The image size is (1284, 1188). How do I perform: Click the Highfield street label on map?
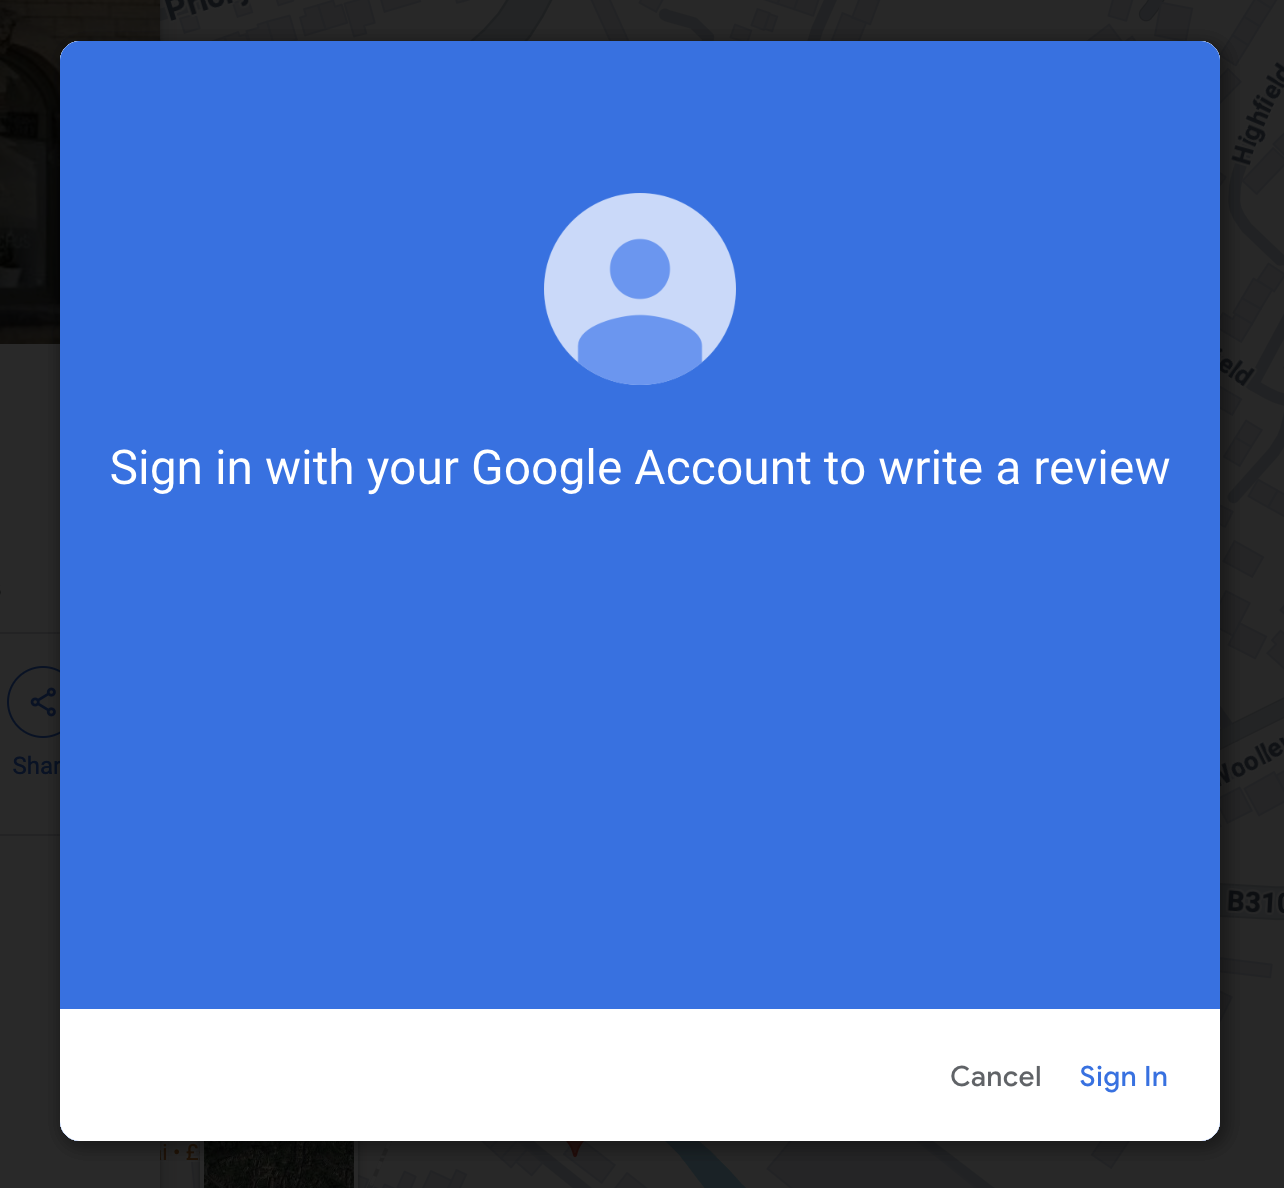pyautogui.click(x=1258, y=112)
